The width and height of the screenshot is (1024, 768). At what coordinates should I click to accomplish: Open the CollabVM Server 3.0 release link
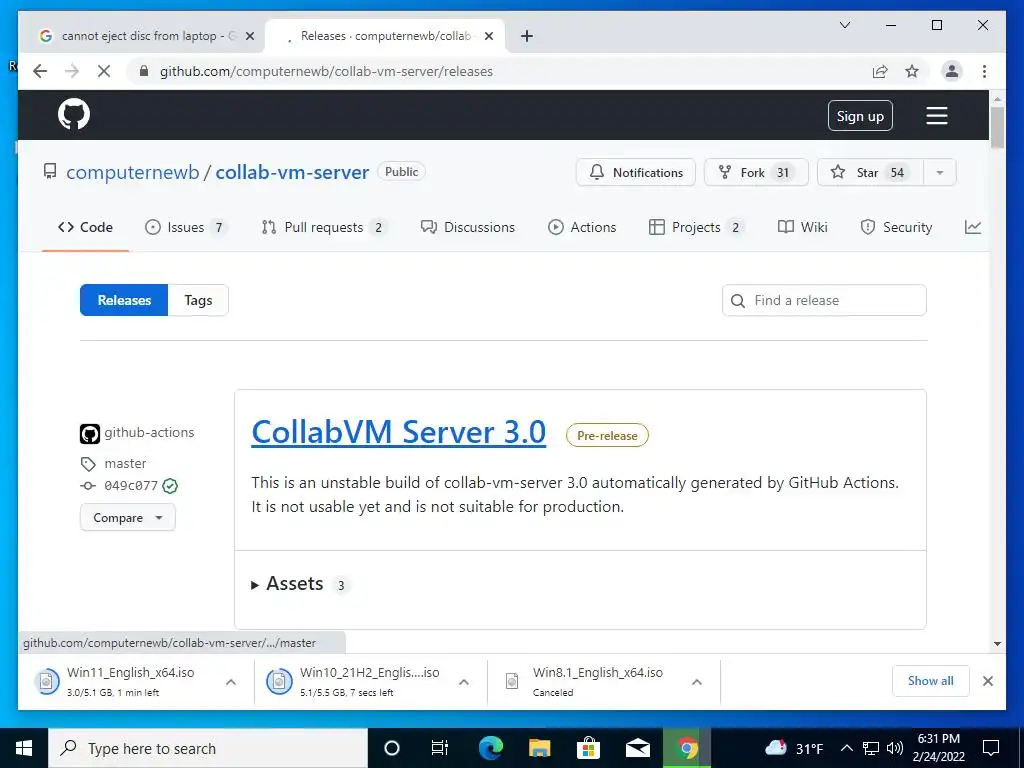[x=398, y=432]
